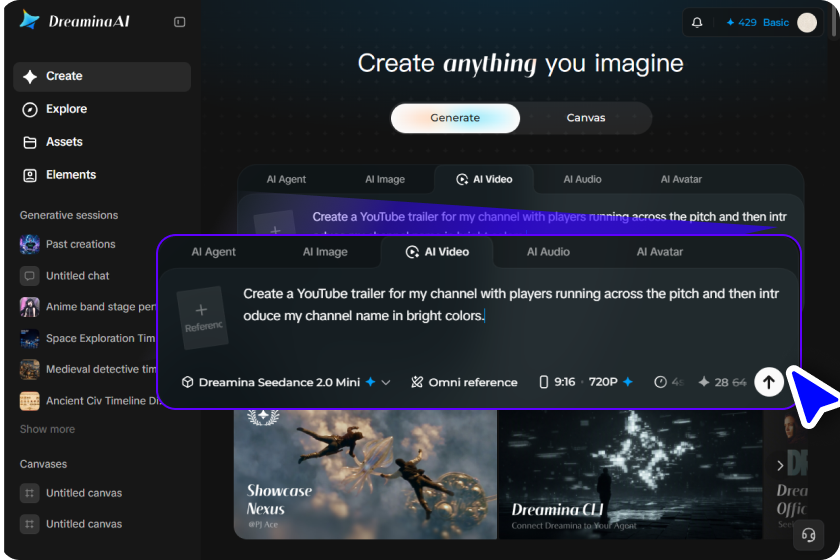840x560 pixels.
Task: Add a reference with the plus box
Action: point(202,318)
